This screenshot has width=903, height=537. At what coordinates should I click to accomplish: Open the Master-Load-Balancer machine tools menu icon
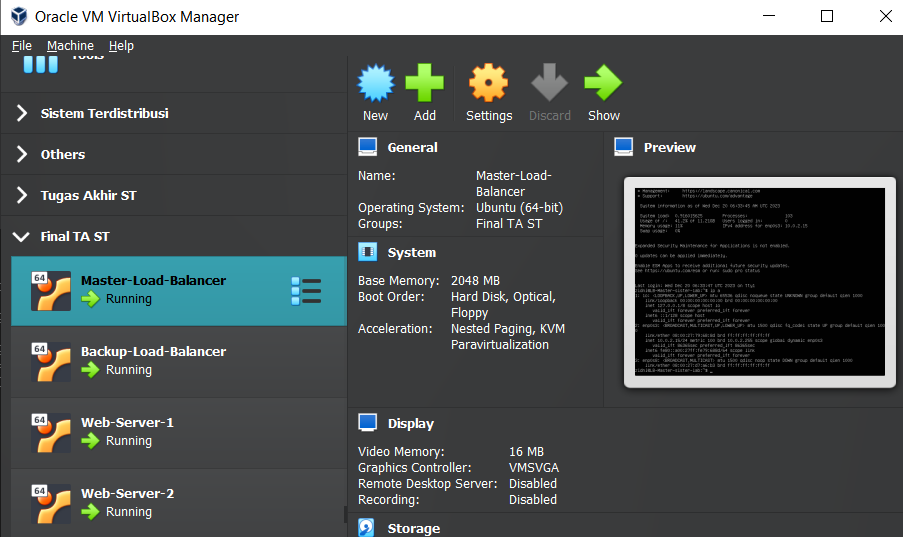pyautogui.click(x=306, y=291)
